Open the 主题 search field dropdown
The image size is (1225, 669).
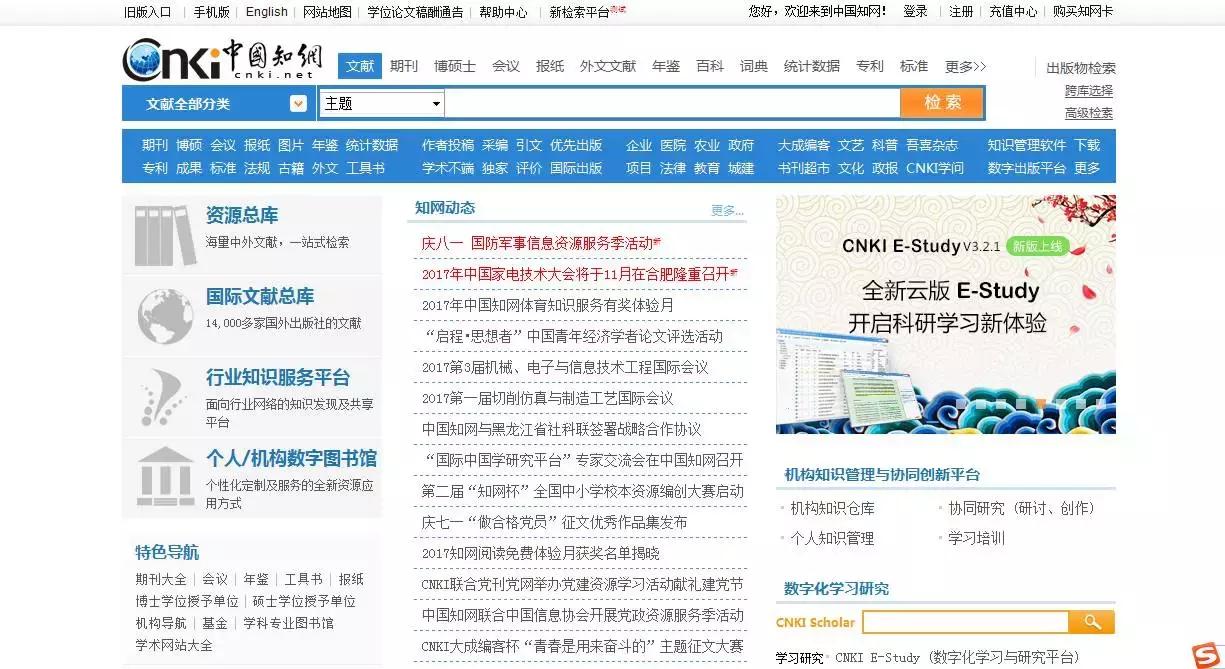[x=380, y=103]
